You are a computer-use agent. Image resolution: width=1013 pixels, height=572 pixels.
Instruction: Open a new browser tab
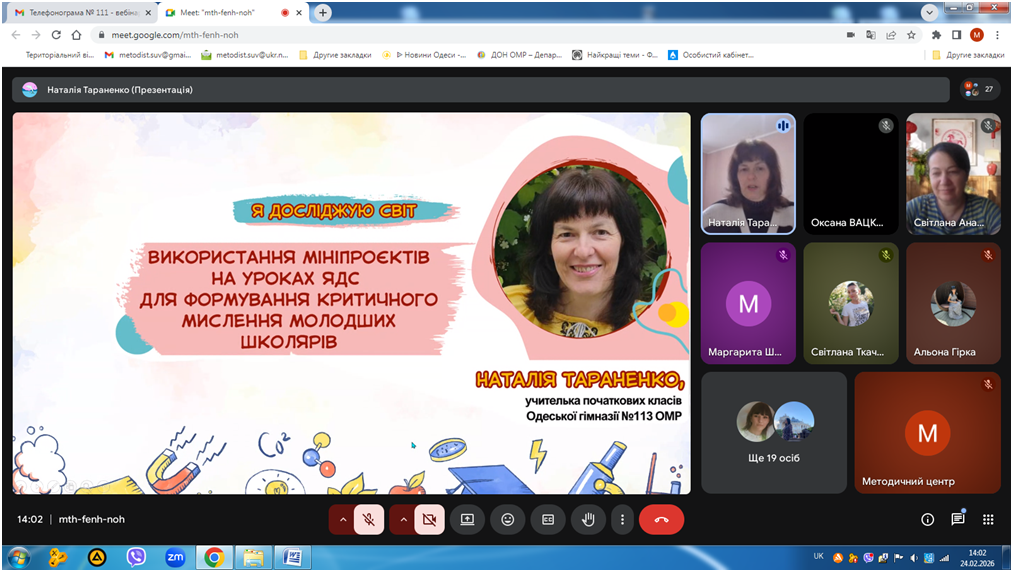324,13
